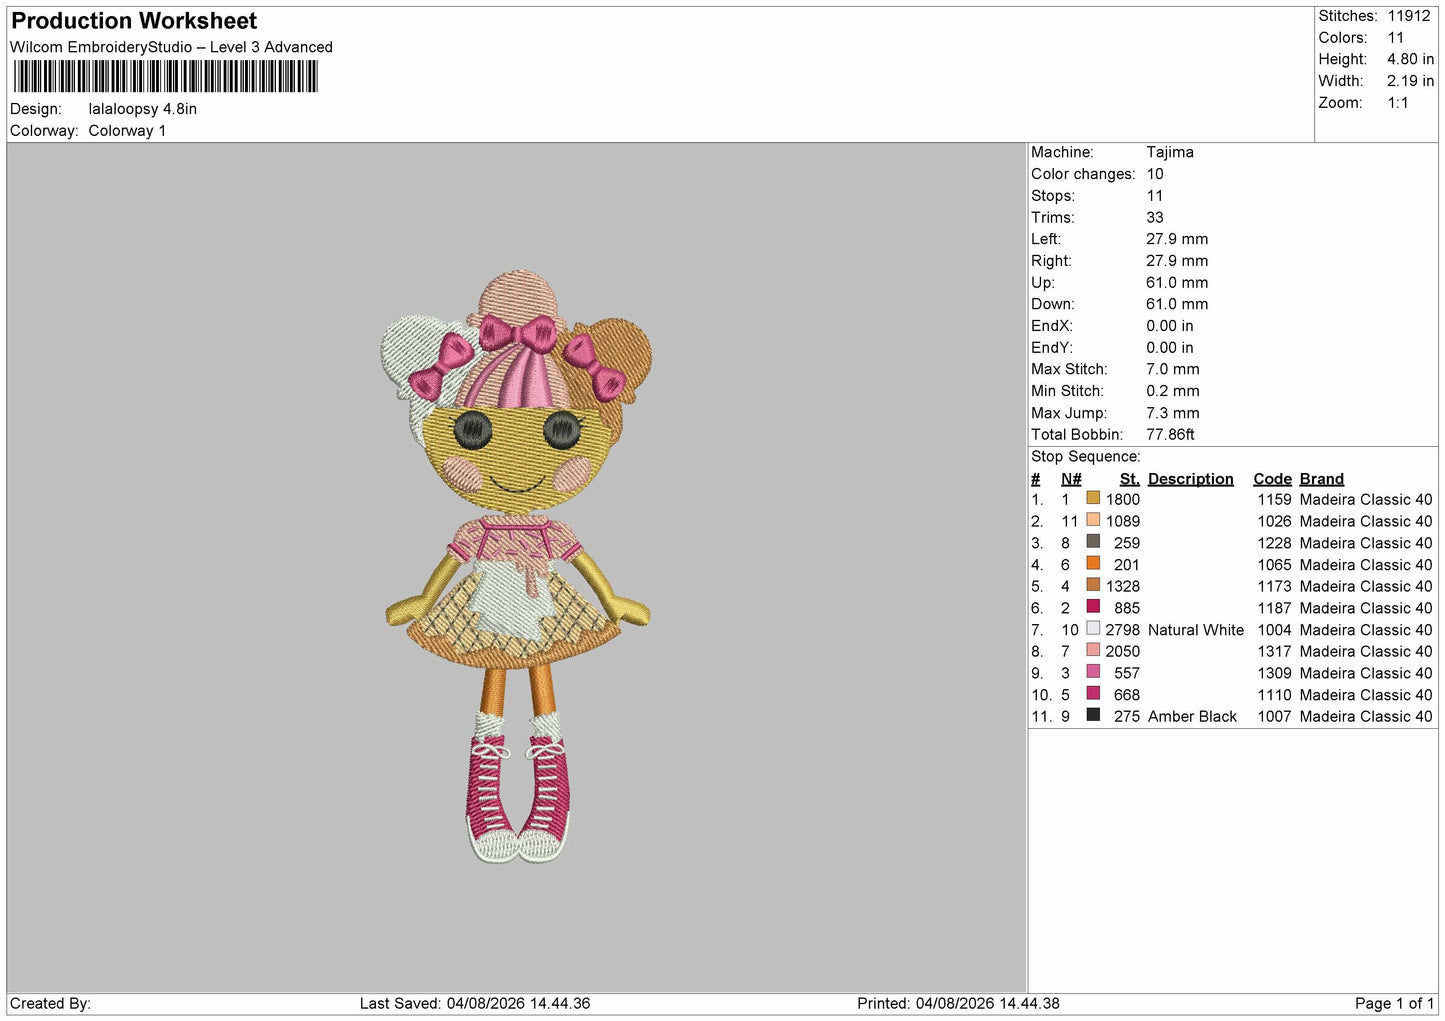Click the Width value 2.19 in
The width and height of the screenshot is (1445, 1021).
click(x=1410, y=81)
